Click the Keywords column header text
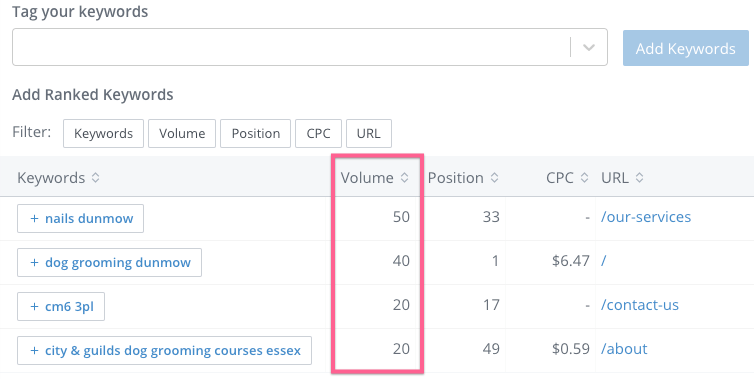Viewport: 754px width, 379px height. coord(51,178)
